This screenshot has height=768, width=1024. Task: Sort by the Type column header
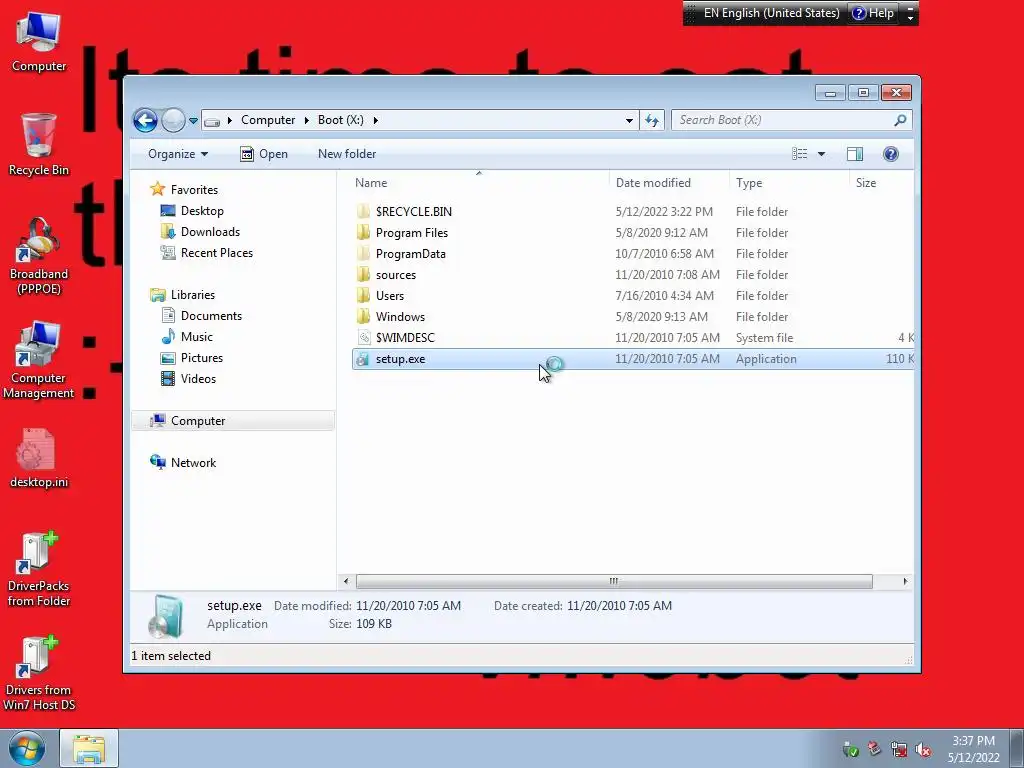[748, 183]
